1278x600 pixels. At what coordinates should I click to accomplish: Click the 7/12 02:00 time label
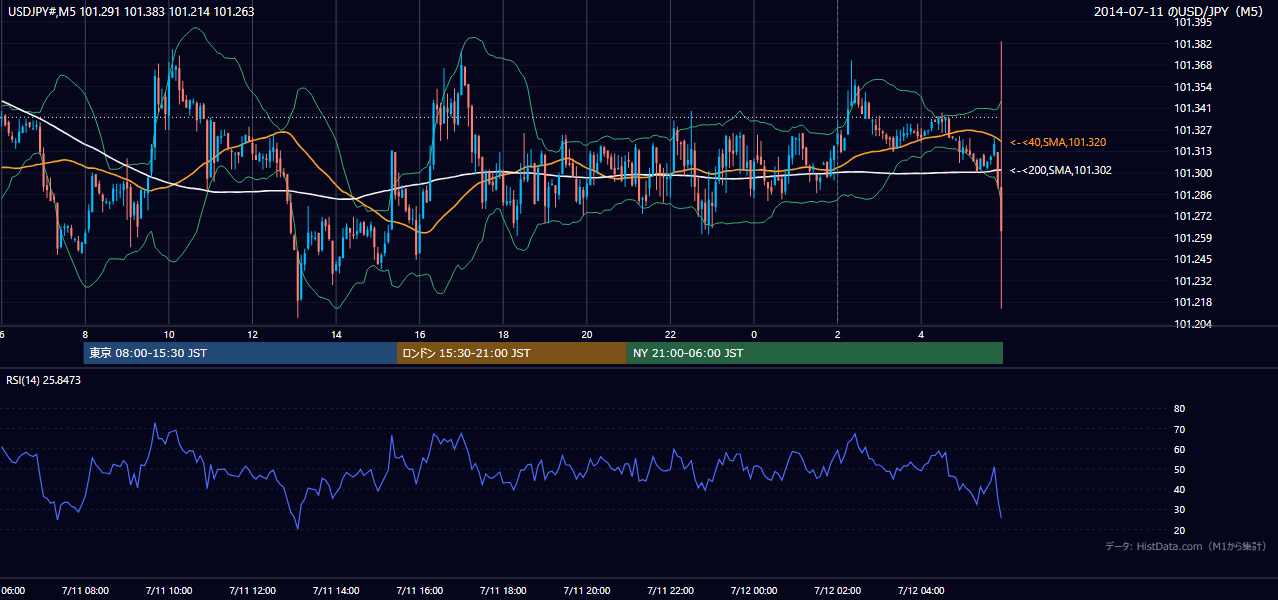coord(838,591)
